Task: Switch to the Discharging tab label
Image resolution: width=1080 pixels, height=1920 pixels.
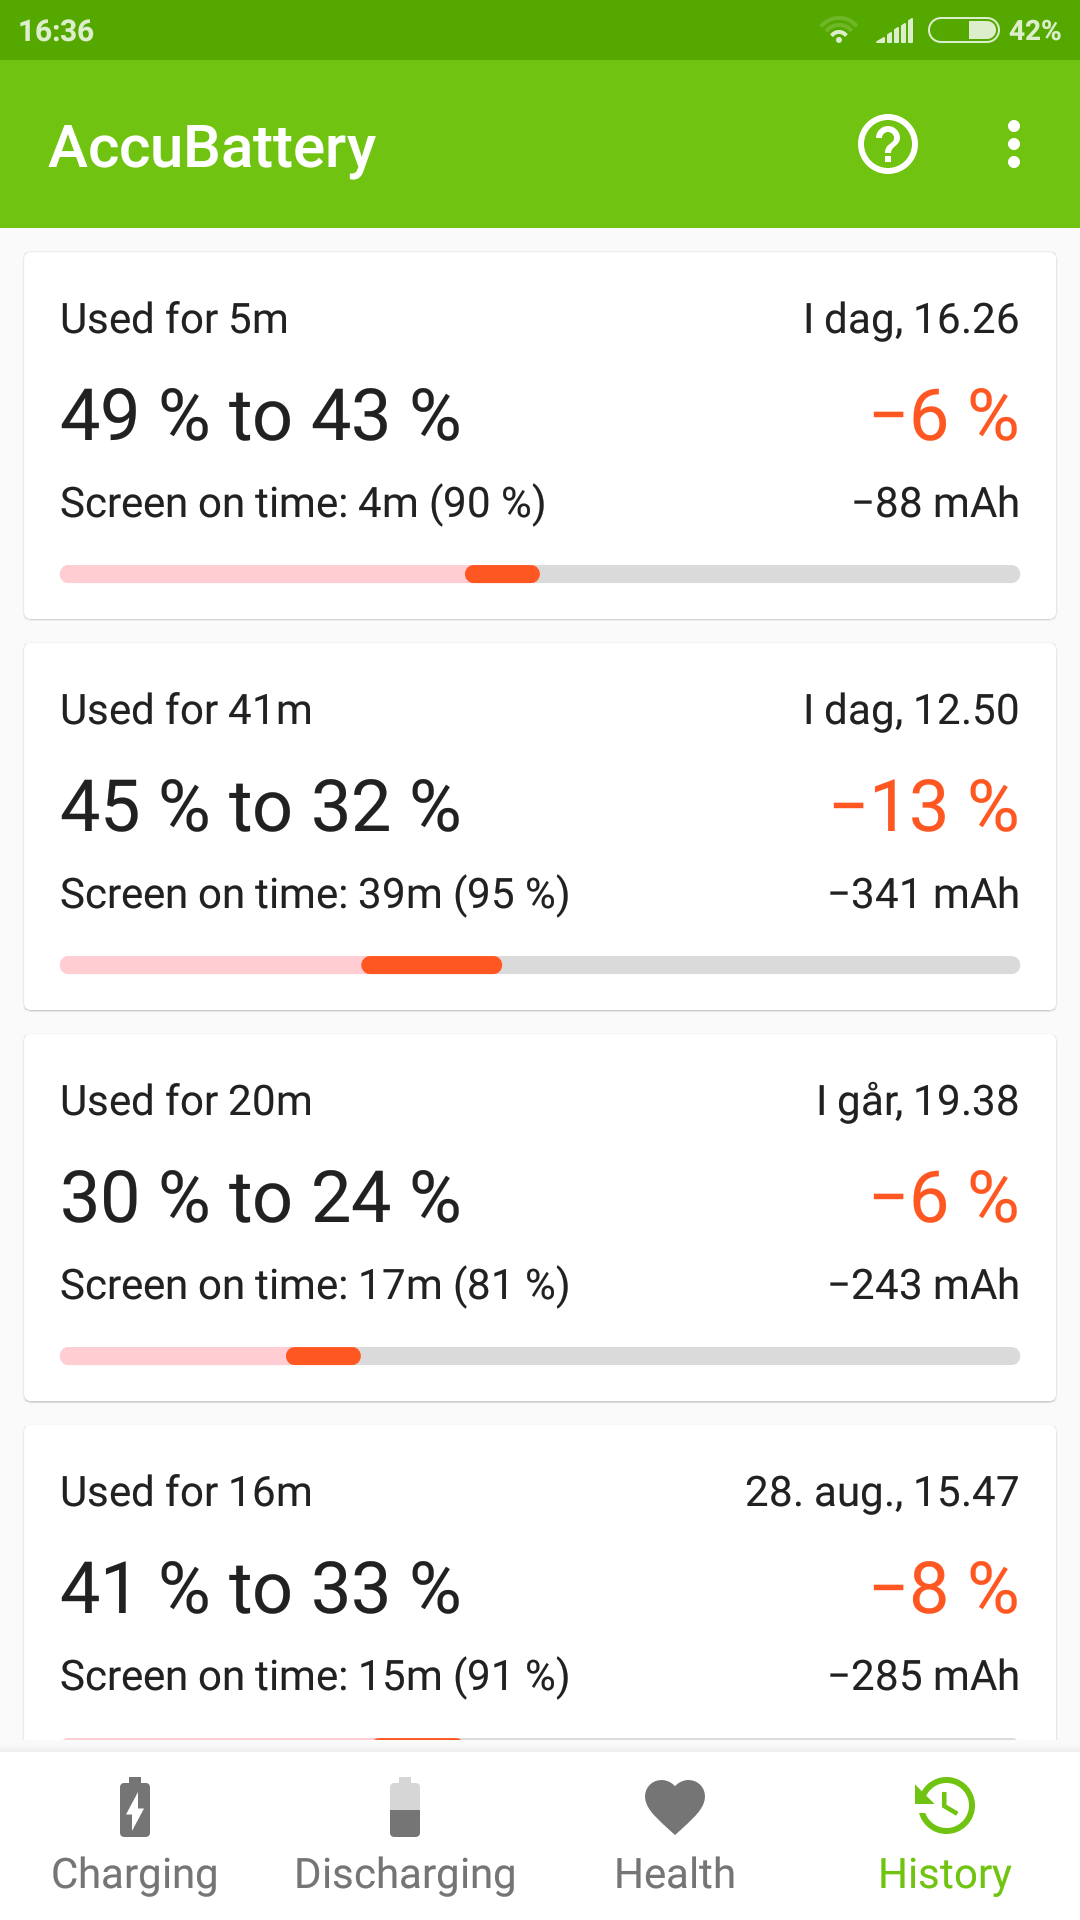Action: [405, 1875]
